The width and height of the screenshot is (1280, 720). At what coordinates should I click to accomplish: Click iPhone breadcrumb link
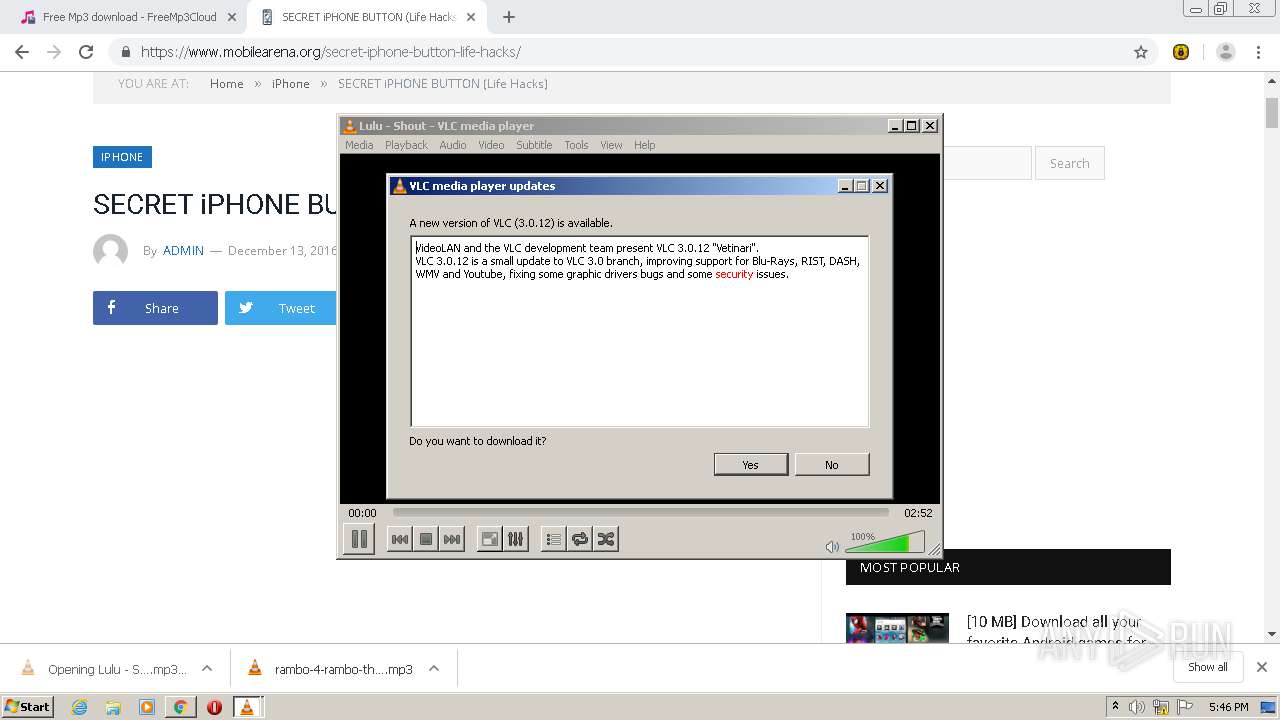click(x=291, y=84)
